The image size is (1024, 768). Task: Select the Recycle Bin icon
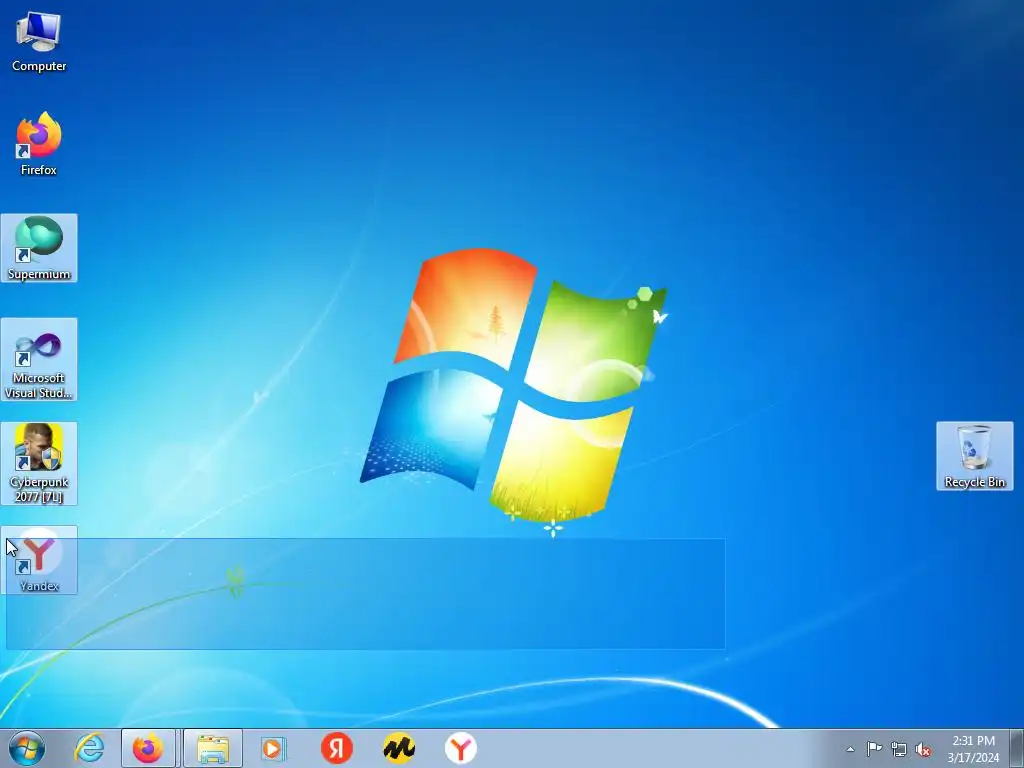click(974, 456)
